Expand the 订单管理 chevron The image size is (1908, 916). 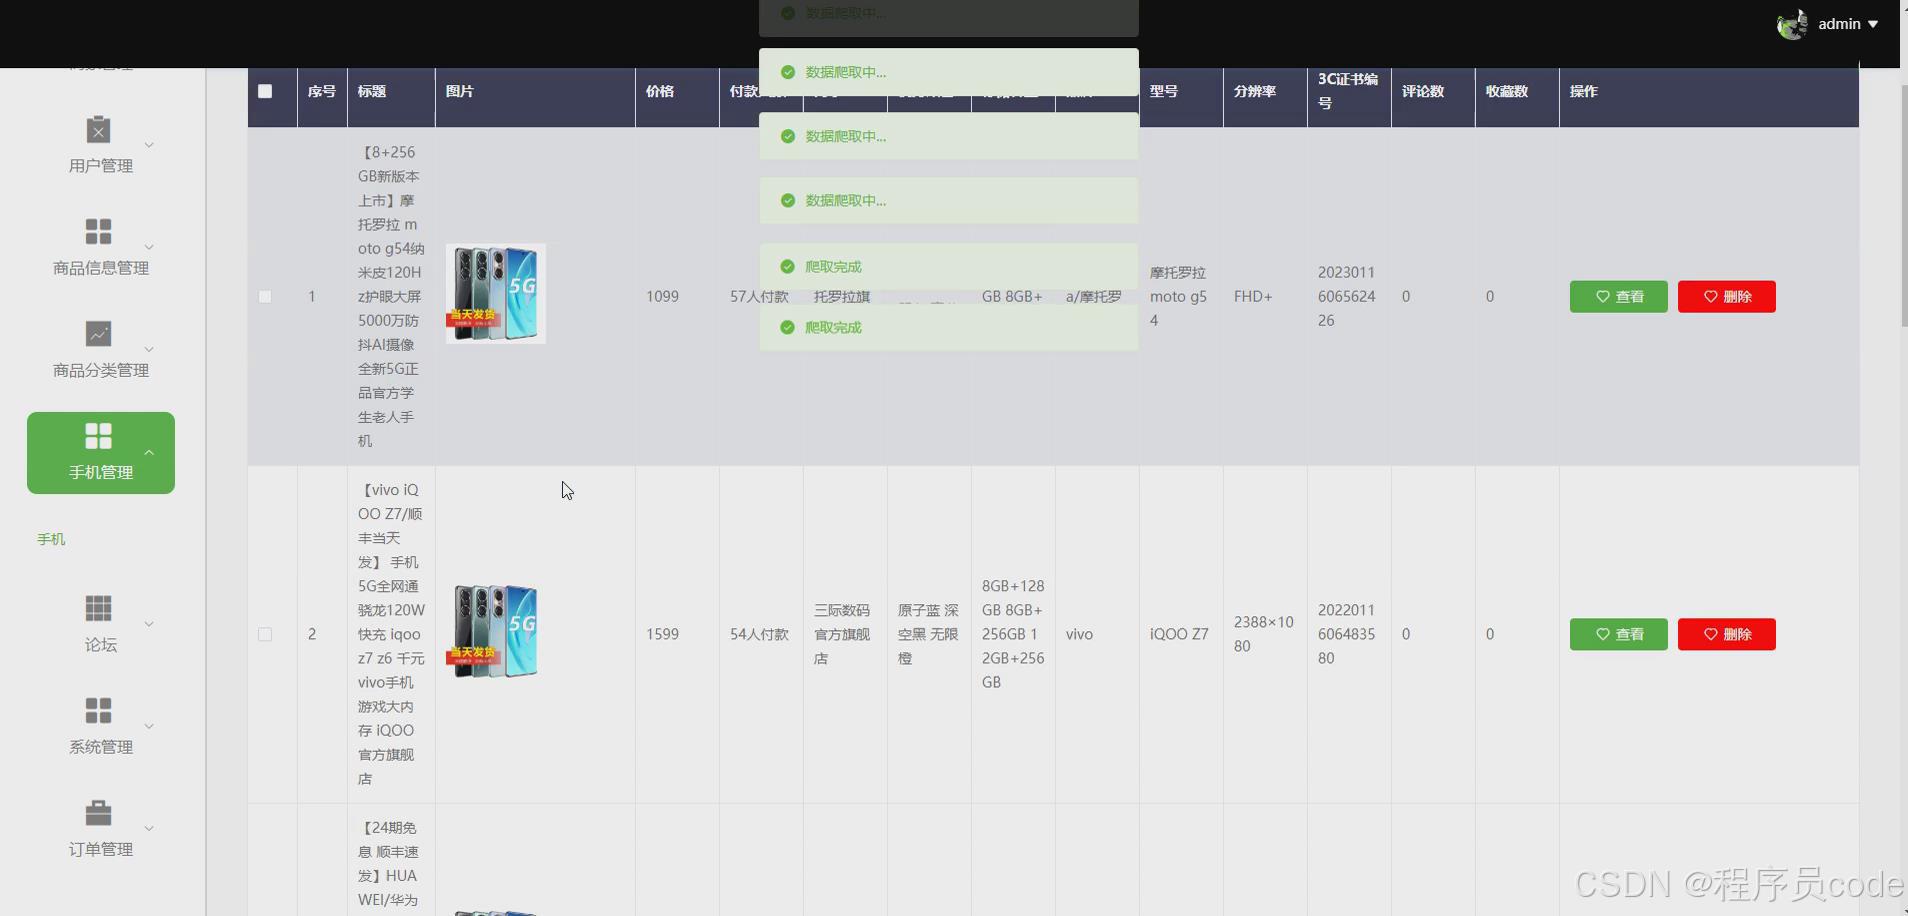click(x=149, y=828)
